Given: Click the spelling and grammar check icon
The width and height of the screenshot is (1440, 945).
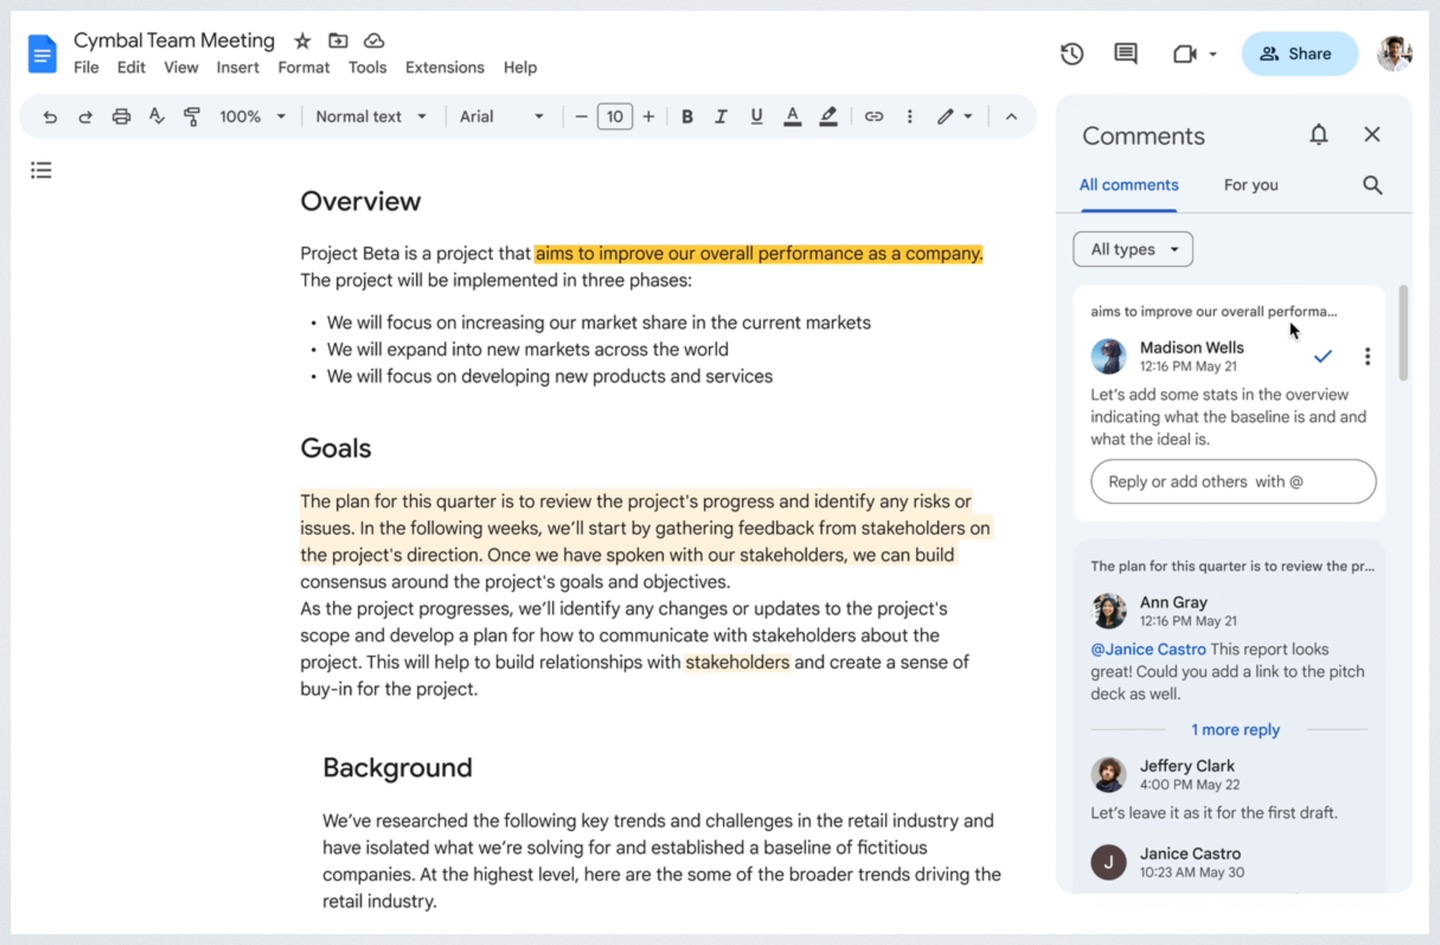Looking at the screenshot, I should tap(156, 117).
